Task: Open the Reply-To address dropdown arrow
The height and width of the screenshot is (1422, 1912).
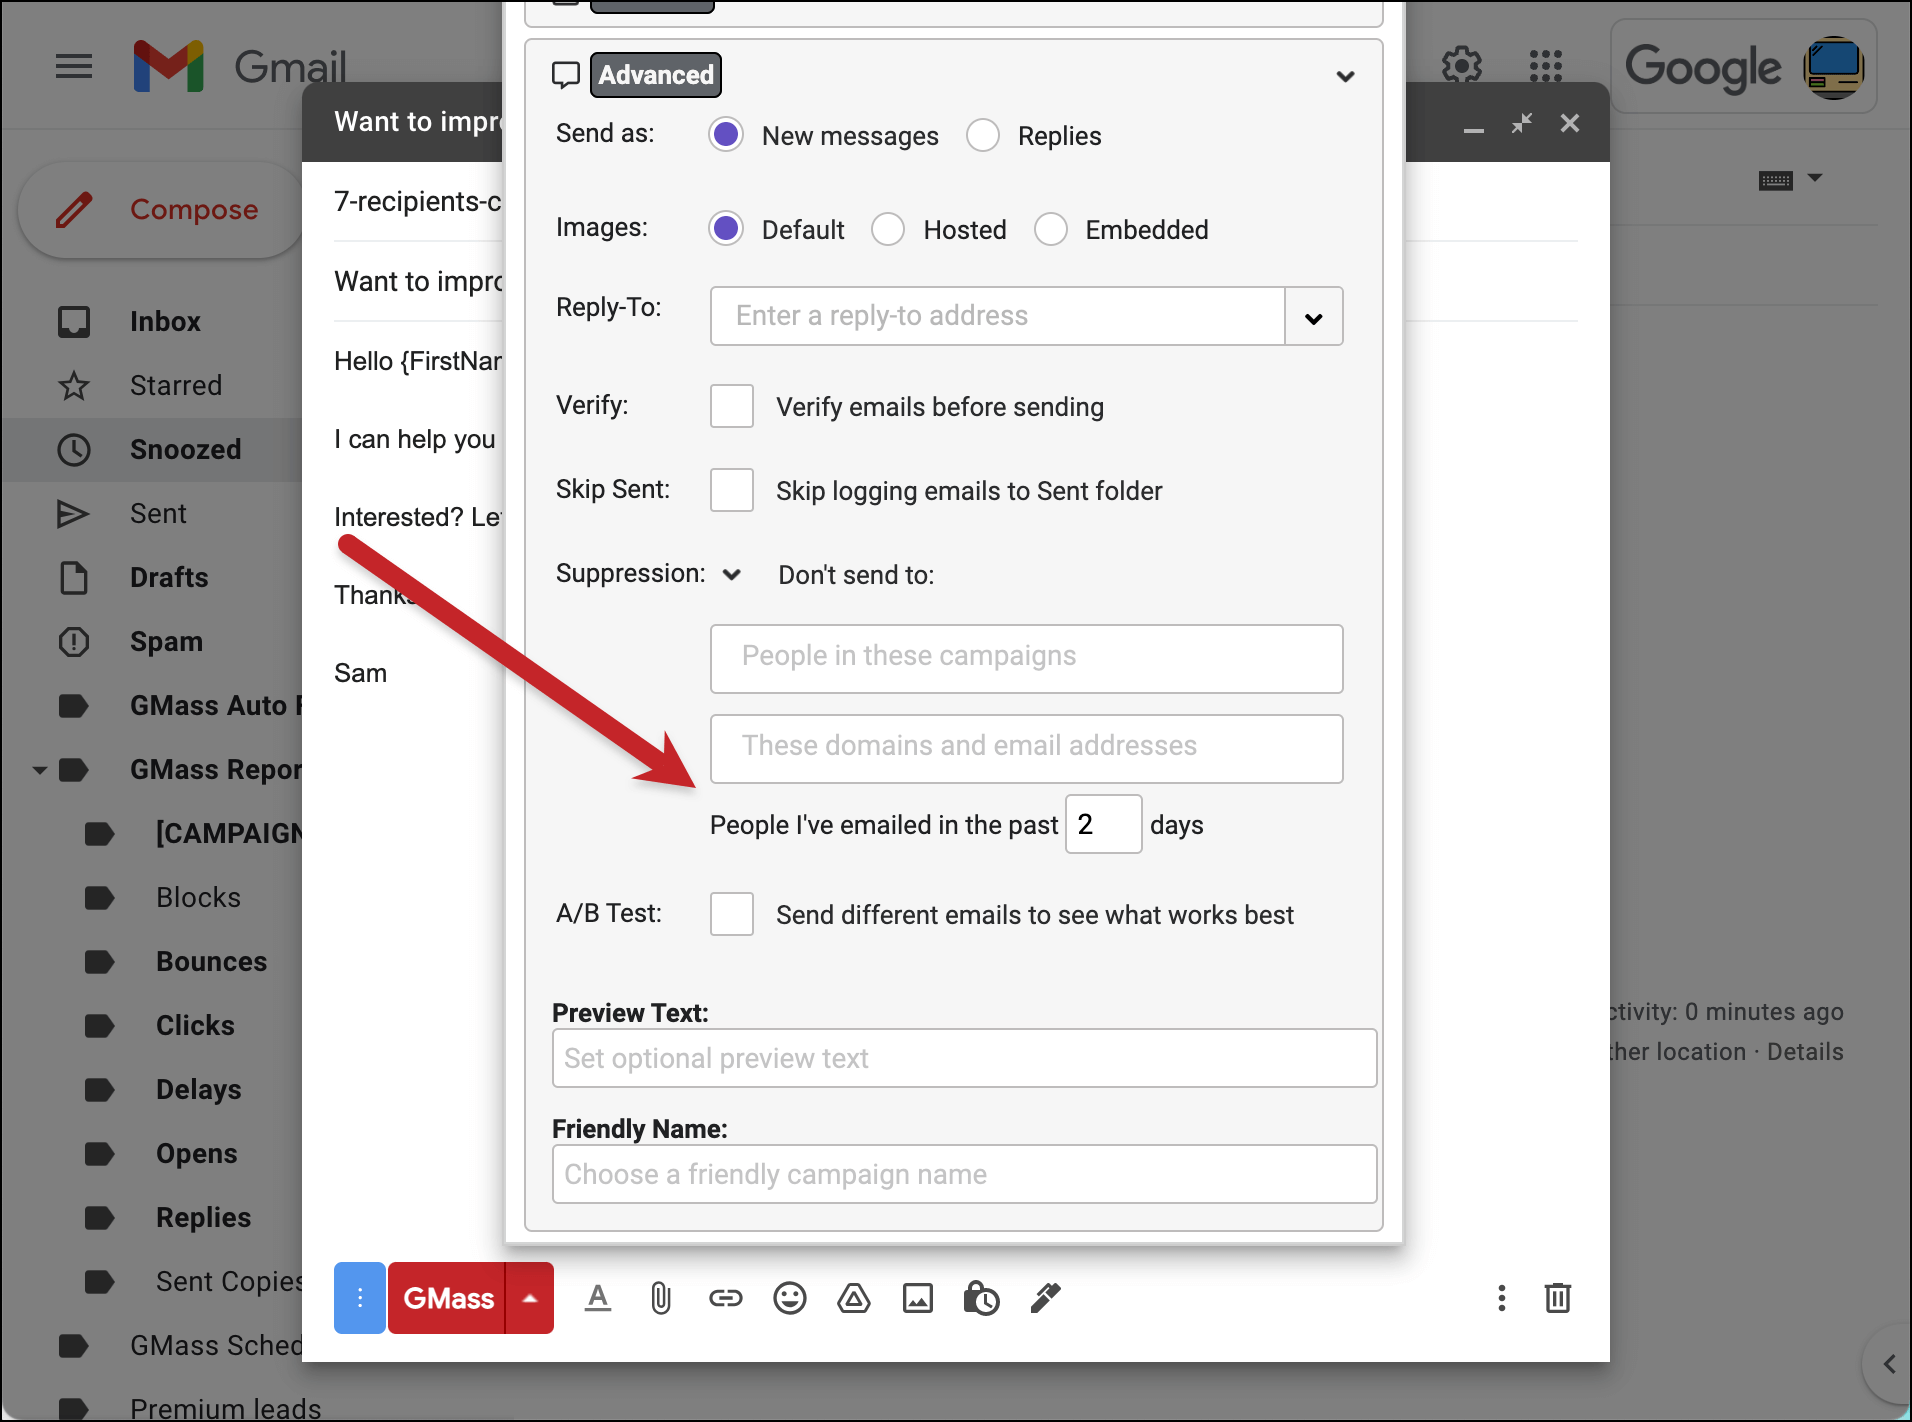Action: tap(1314, 317)
